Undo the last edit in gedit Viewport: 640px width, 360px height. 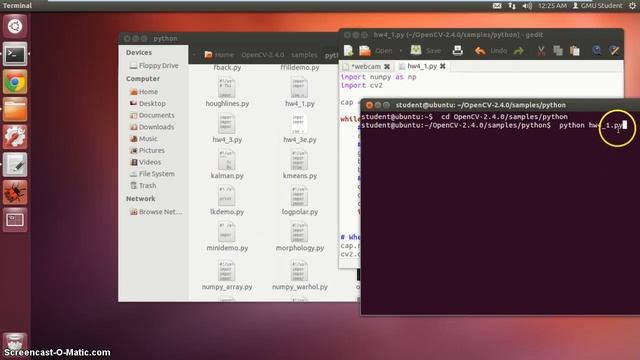pyautogui.click(x=491, y=51)
